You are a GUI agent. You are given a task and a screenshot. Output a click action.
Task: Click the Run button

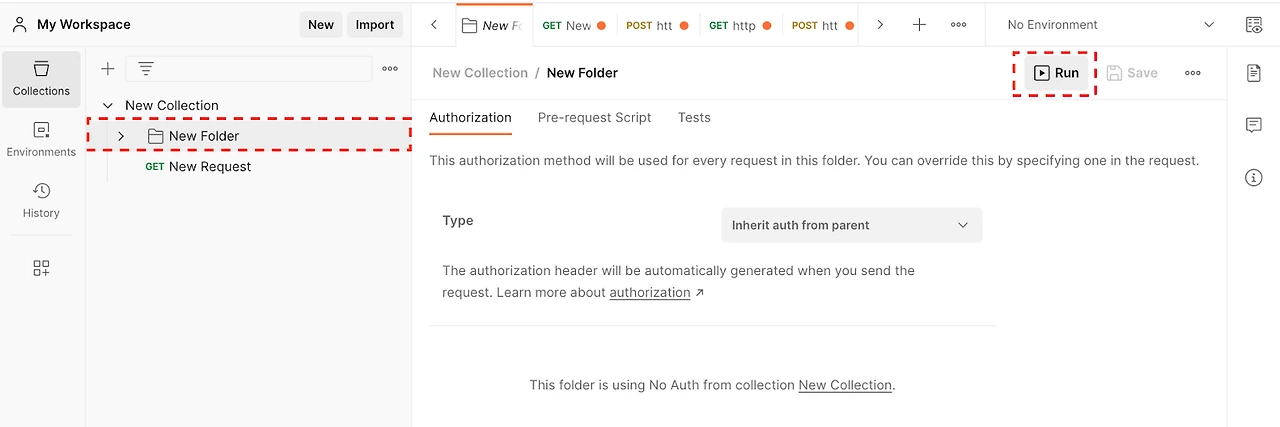pyautogui.click(x=1056, y=73)
